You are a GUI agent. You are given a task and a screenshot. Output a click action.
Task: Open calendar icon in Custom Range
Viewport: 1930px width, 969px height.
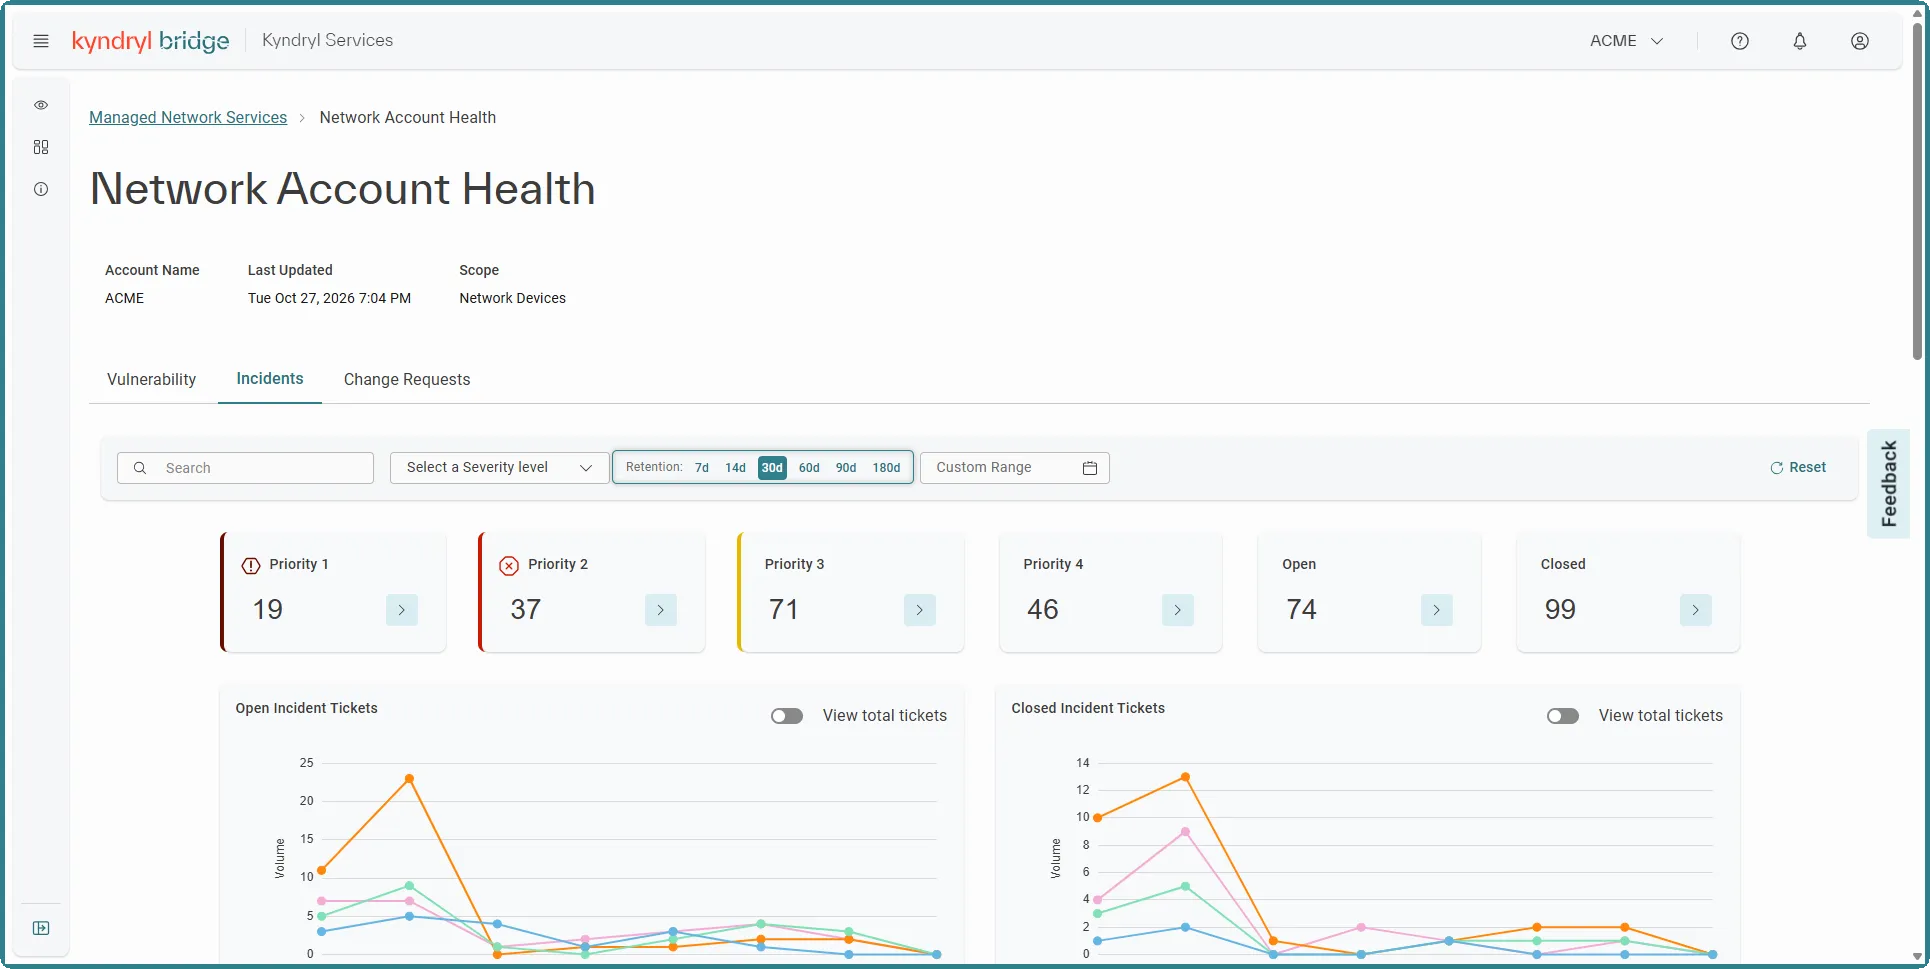pyautogui.click(x=1090, y=468)
